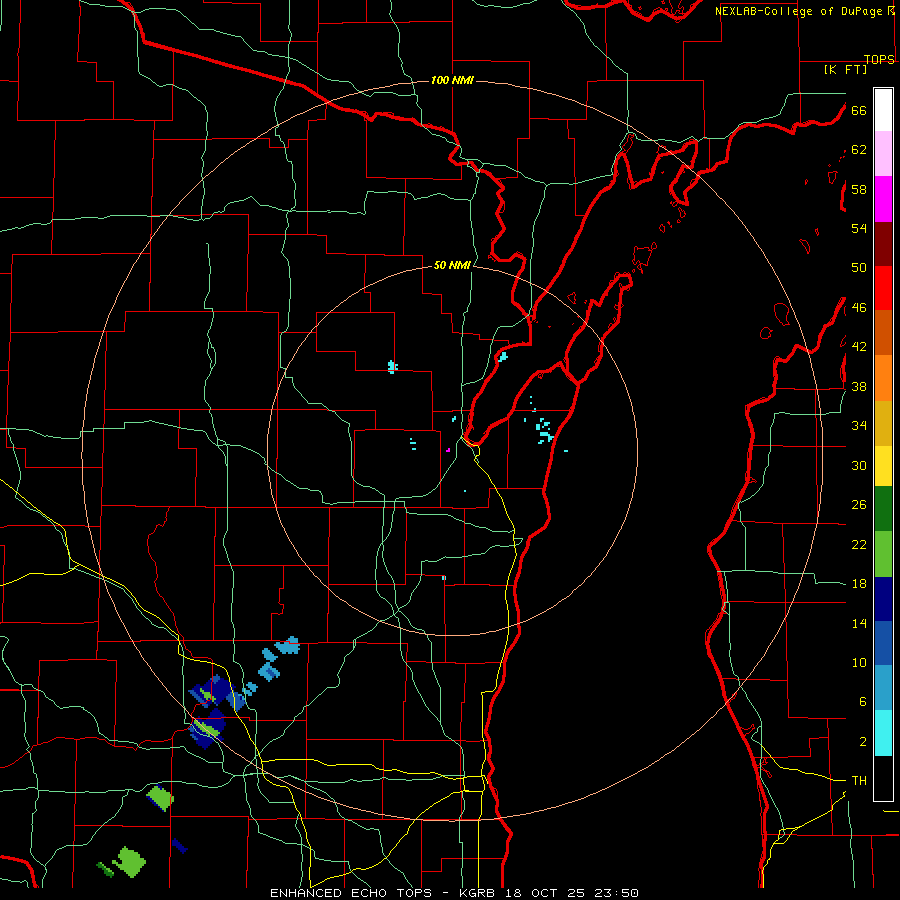Click the light pink 62 kft swatch
This screenshot has width=900, height=900.
click(883, 154)
